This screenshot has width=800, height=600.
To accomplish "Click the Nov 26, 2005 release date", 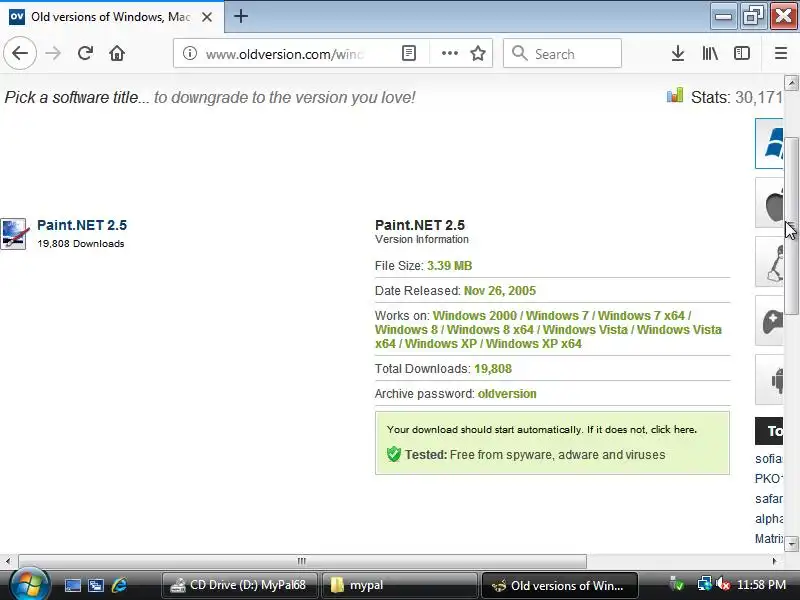I will click(499, 291).
